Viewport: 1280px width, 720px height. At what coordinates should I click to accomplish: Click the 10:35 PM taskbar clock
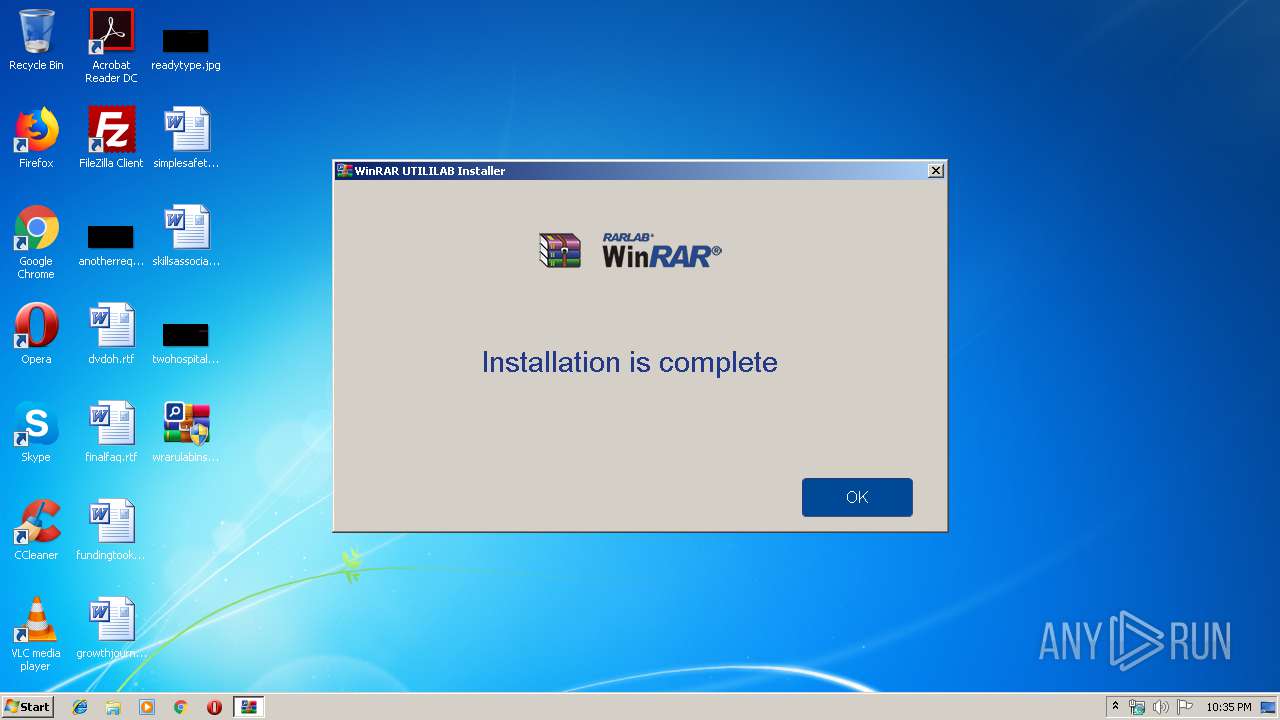1228,707
